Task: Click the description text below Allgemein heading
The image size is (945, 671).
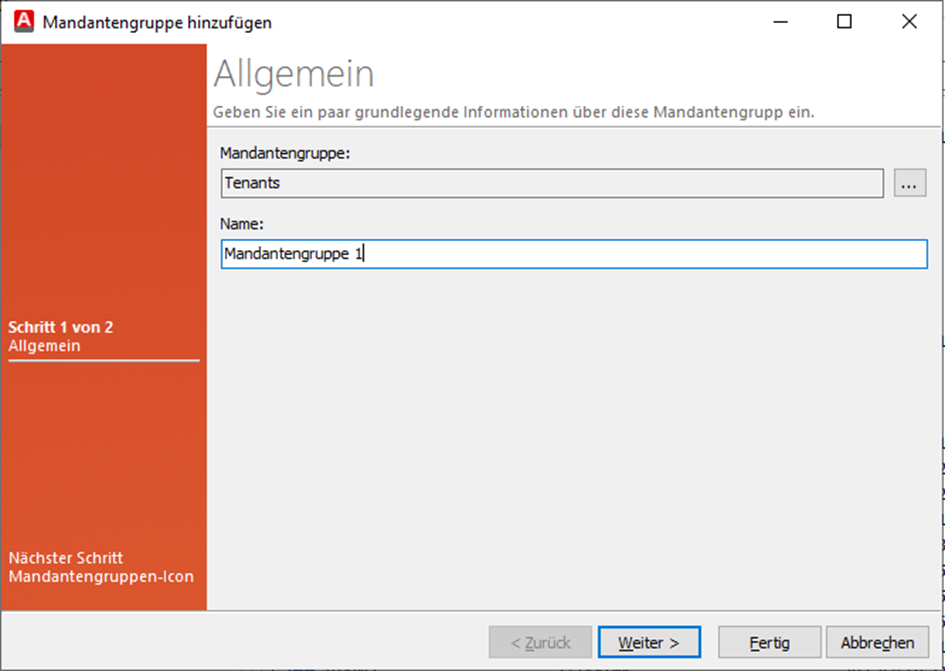Action: (514, 112)
